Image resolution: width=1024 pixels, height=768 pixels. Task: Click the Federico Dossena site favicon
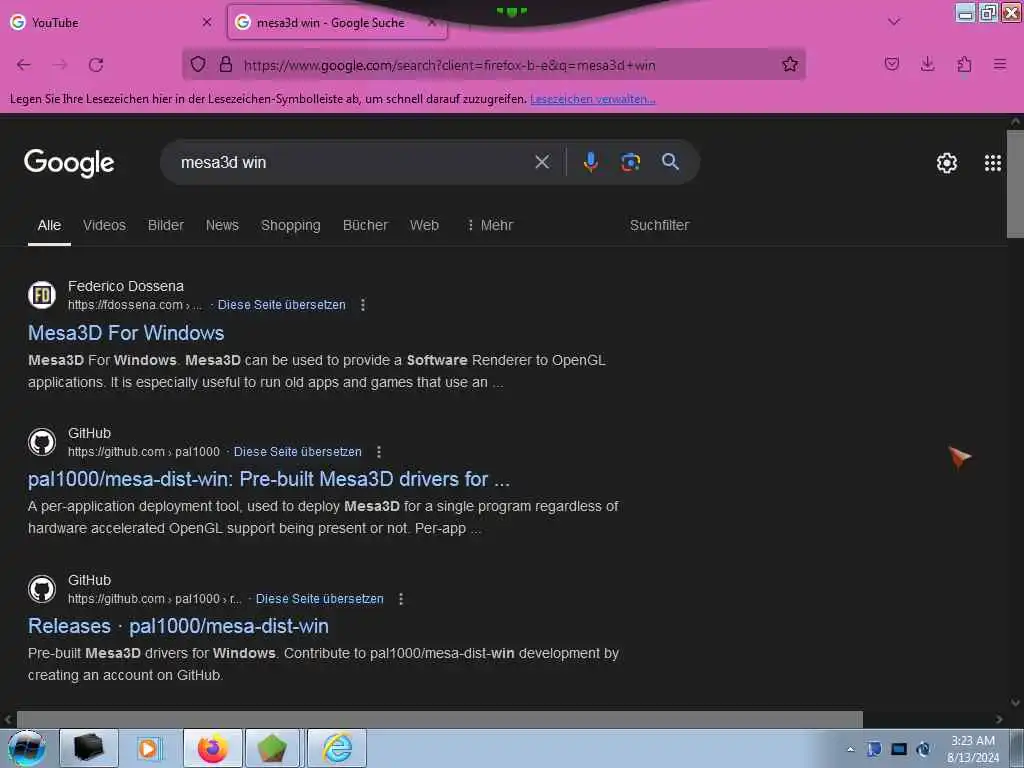[x=42, y=295]
